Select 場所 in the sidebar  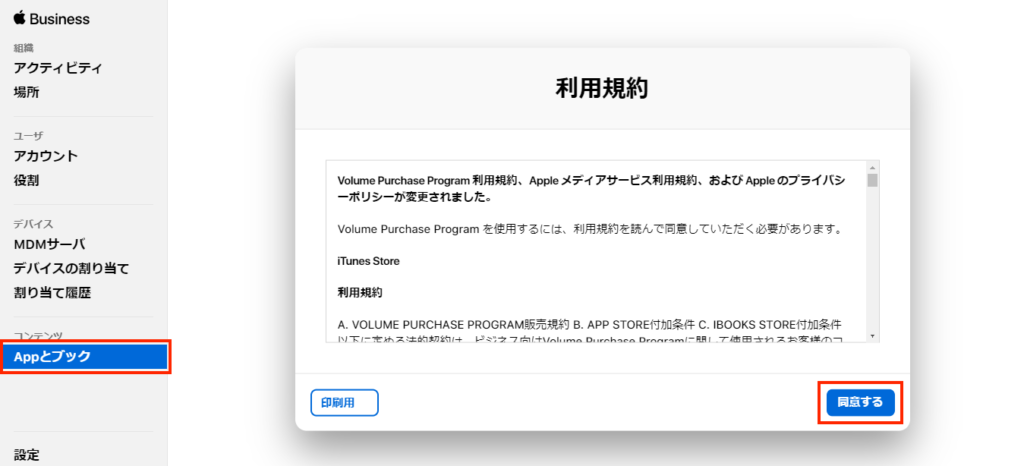27,93
